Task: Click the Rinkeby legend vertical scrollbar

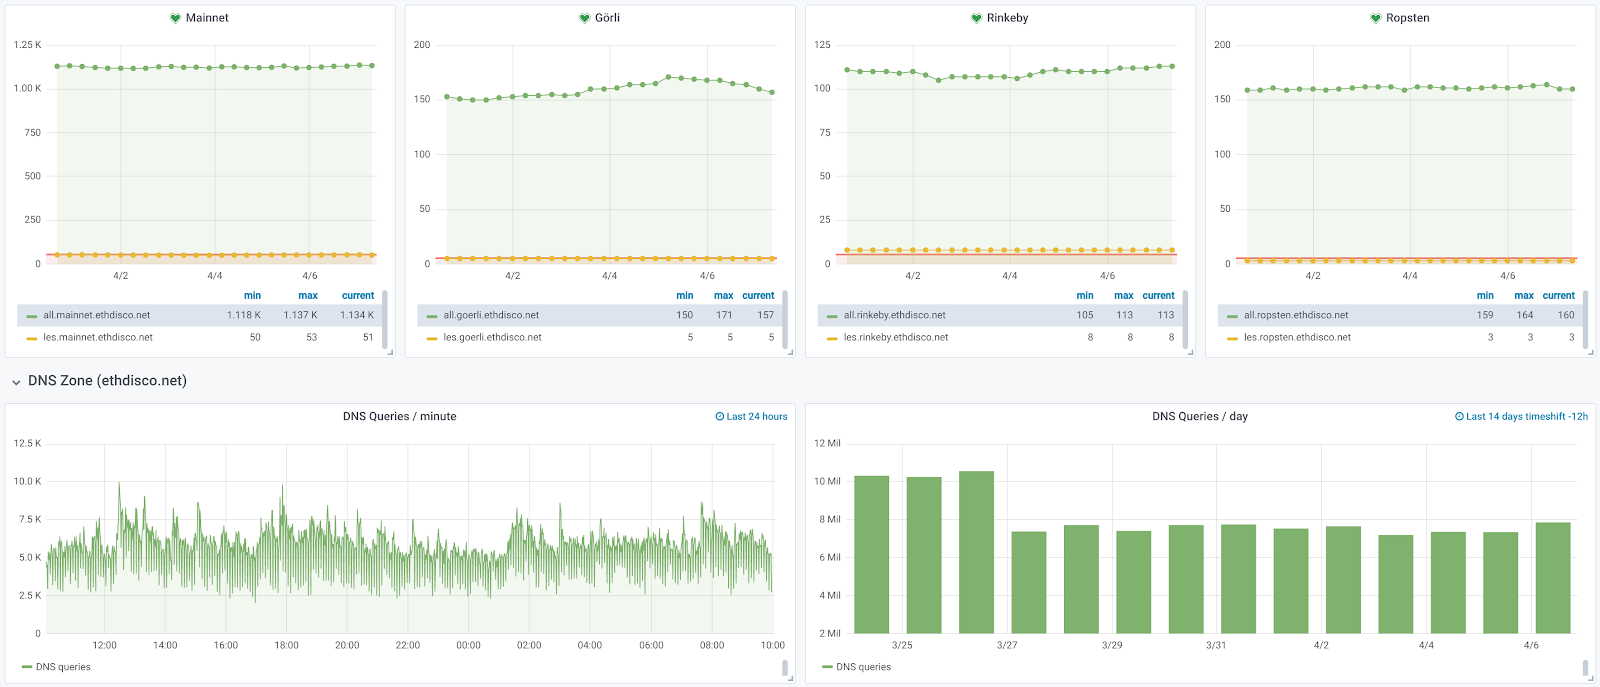Action: [1185, 318]
